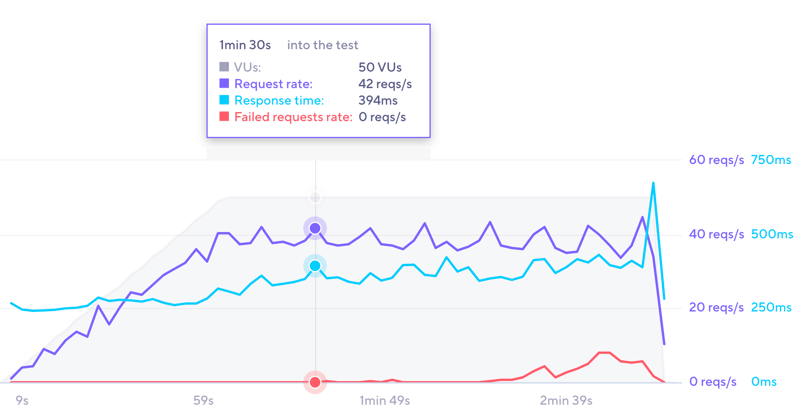
Task: Click the "Failed requests rate:" label in tooltip
Action: tap(293, 117)
